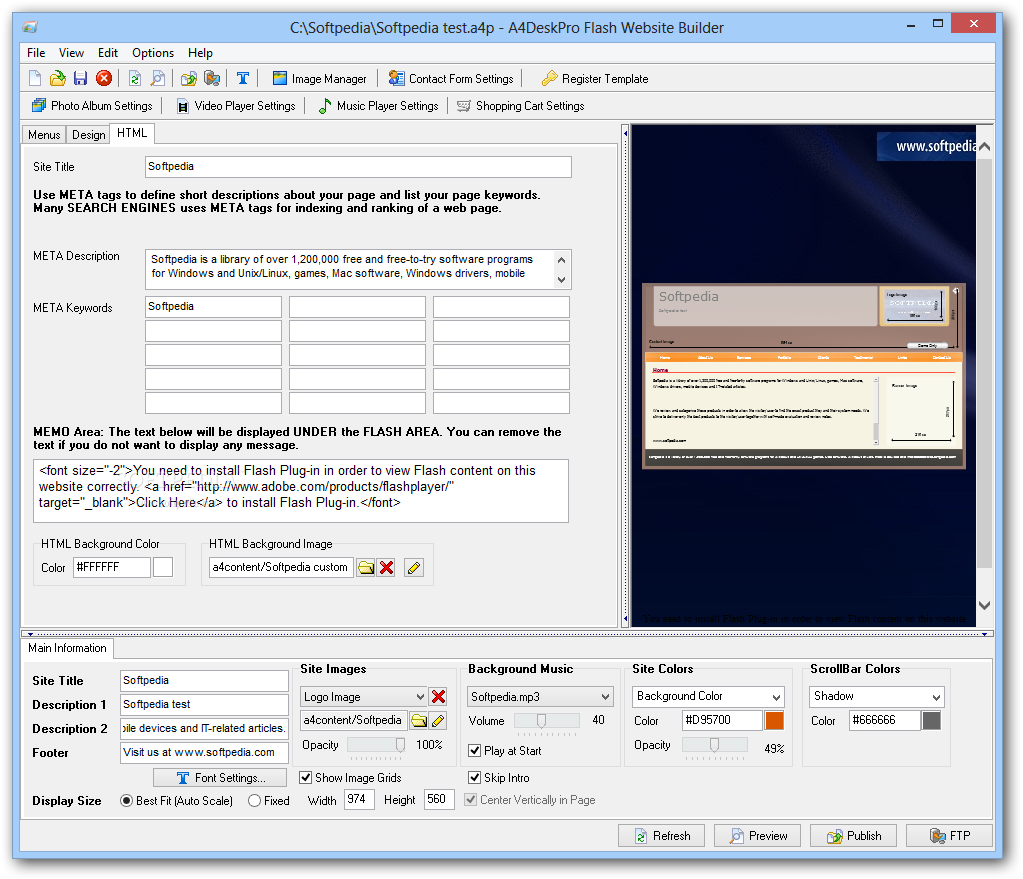Select Best Fit (Auto Scale) display size
The width and height of the screenshot is (1023, 879).
pyautogui.click(x=127, y=801)
